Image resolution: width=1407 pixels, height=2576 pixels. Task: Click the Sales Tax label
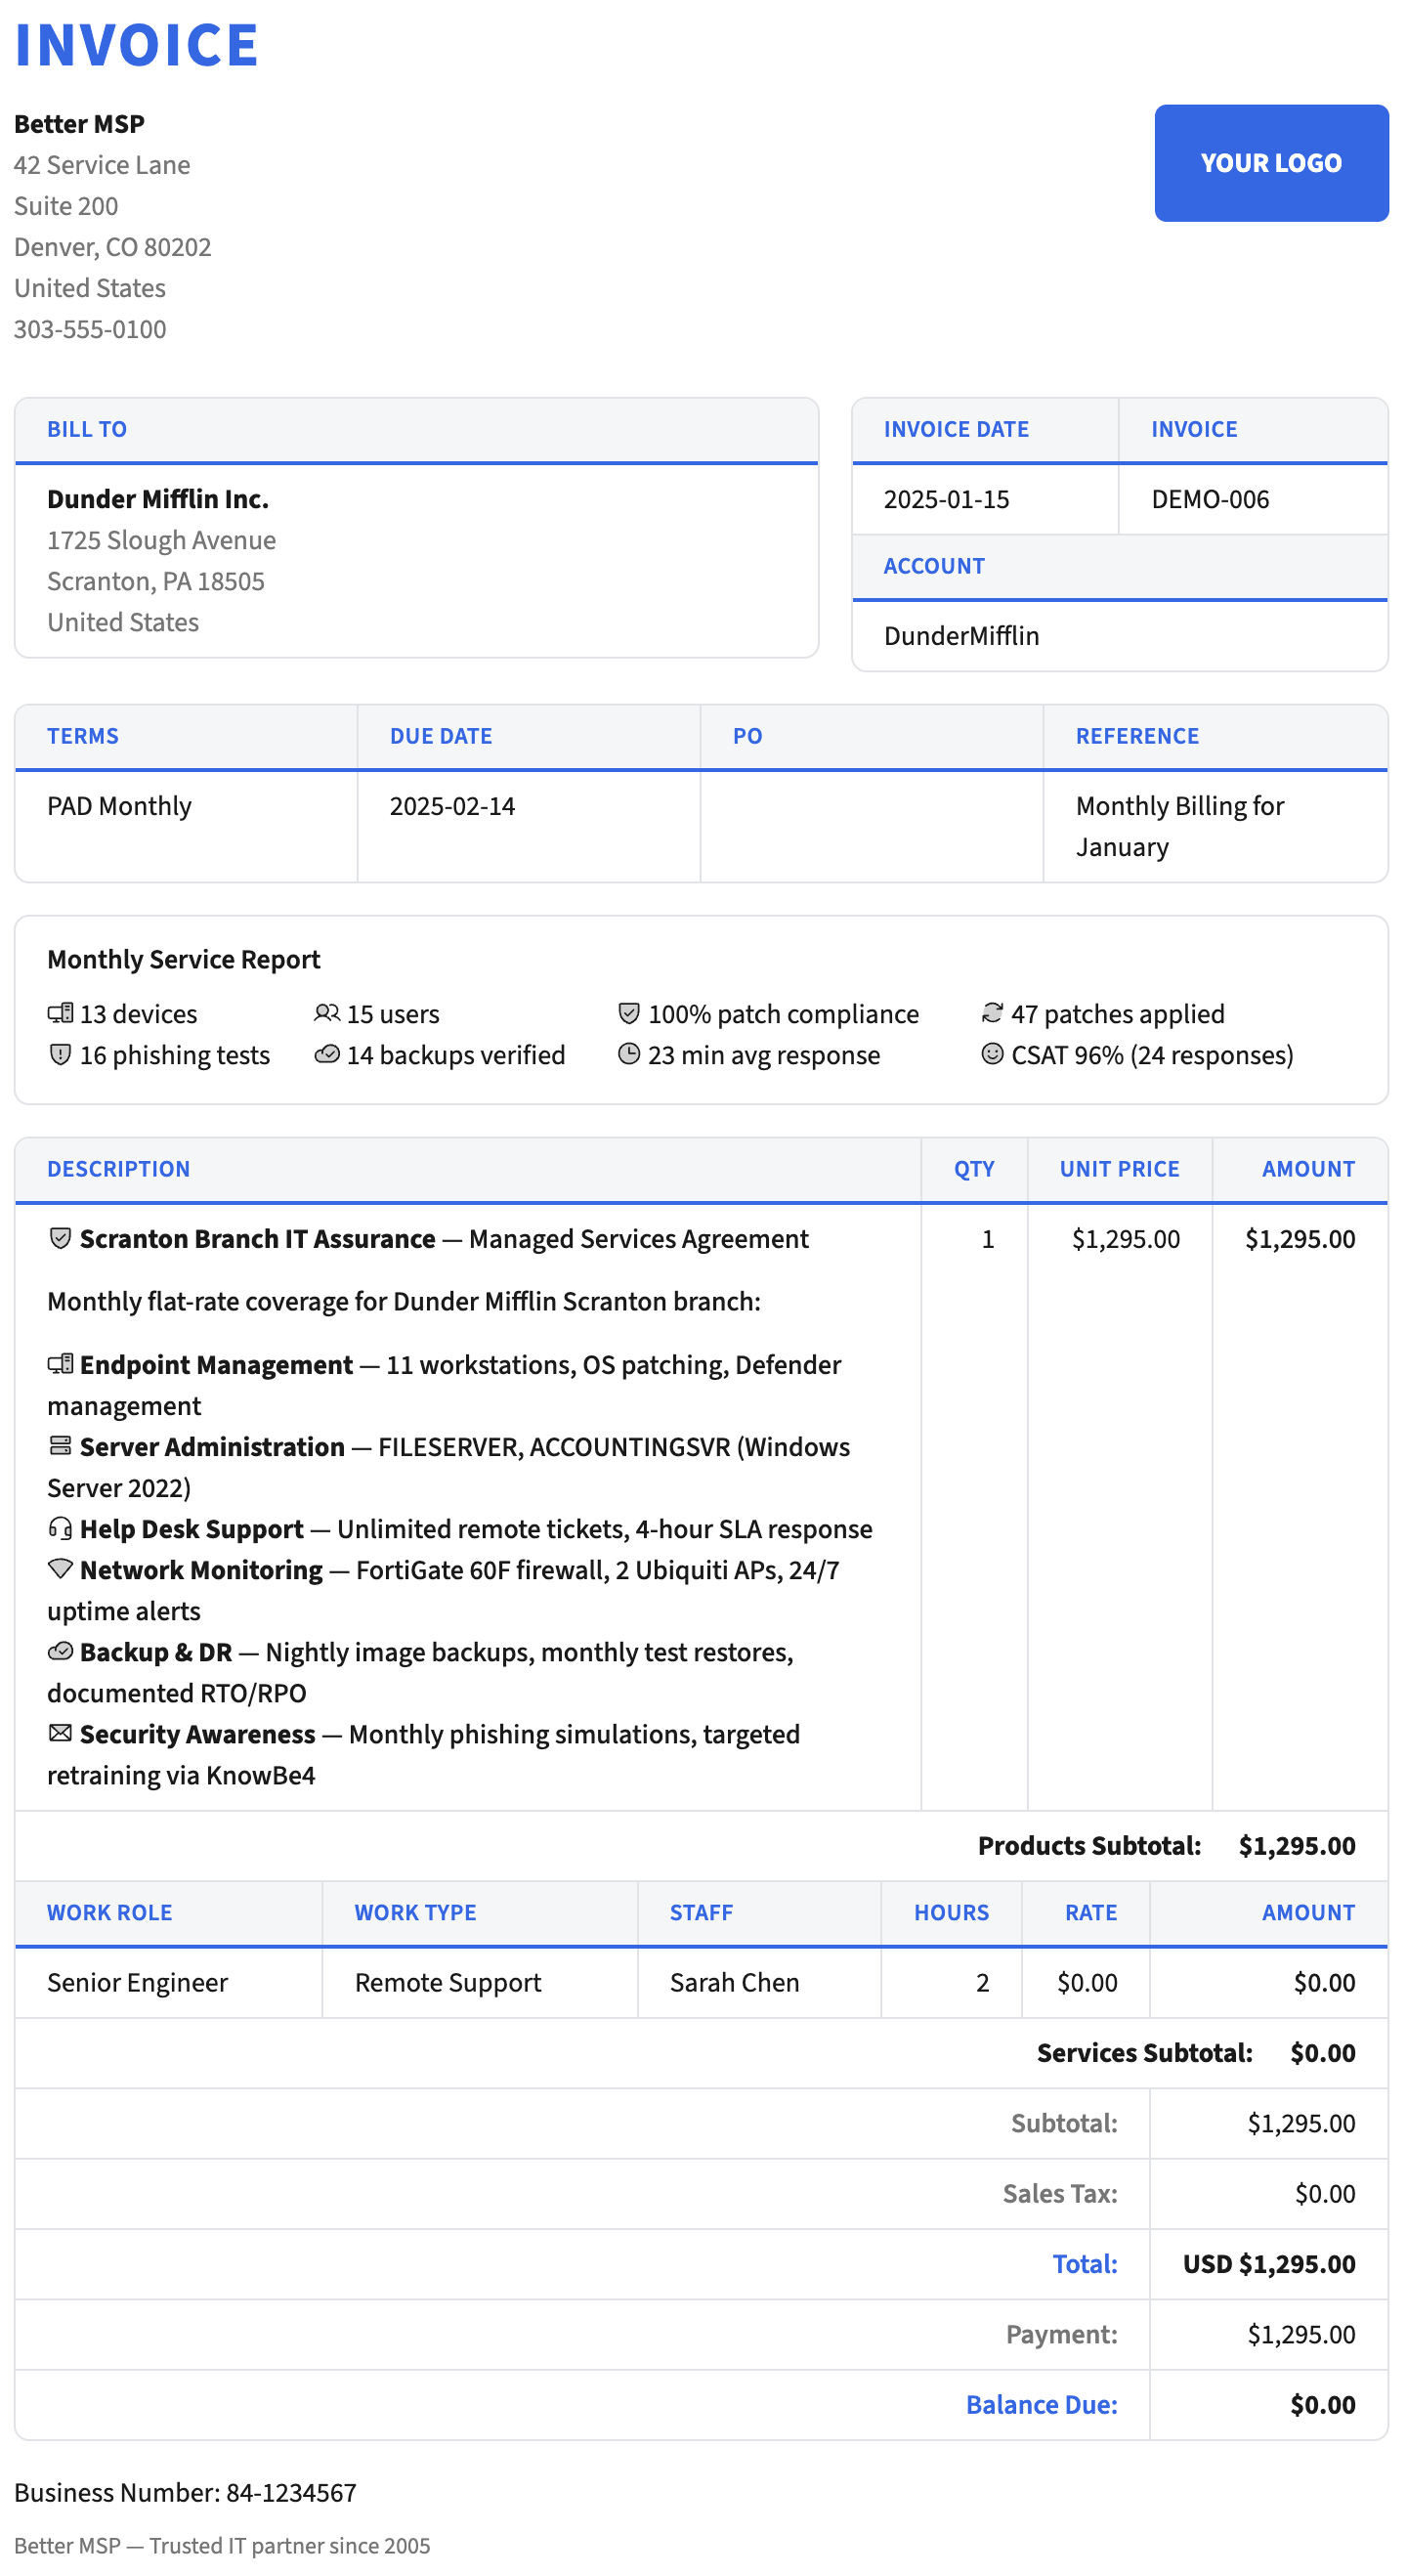[1060, 2193]
